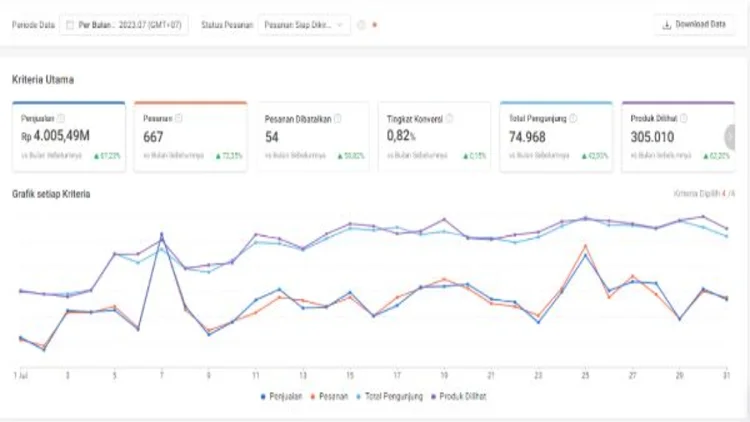Select the Pesanan Dibatalkan metric card
Screen dimensions: 750x422
point(313,136)
